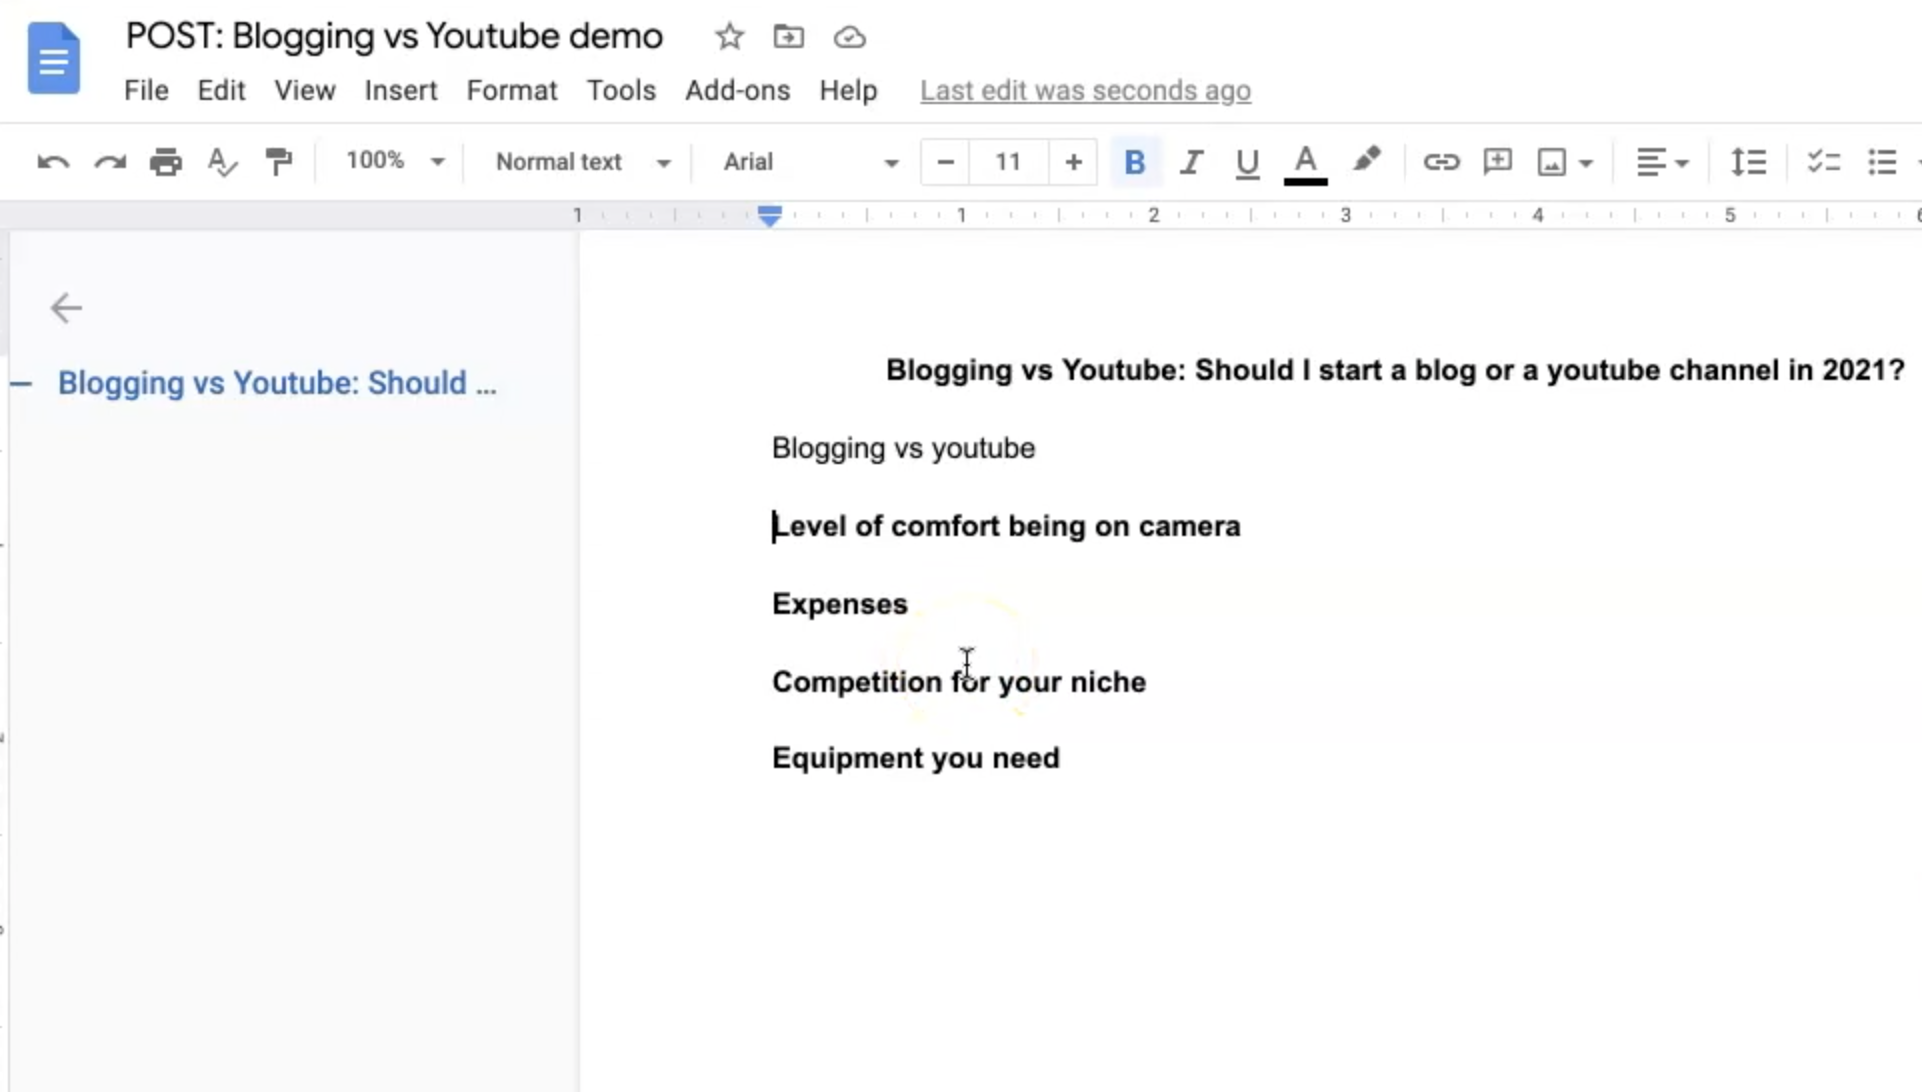Move document with folder icon

point(789,37)
